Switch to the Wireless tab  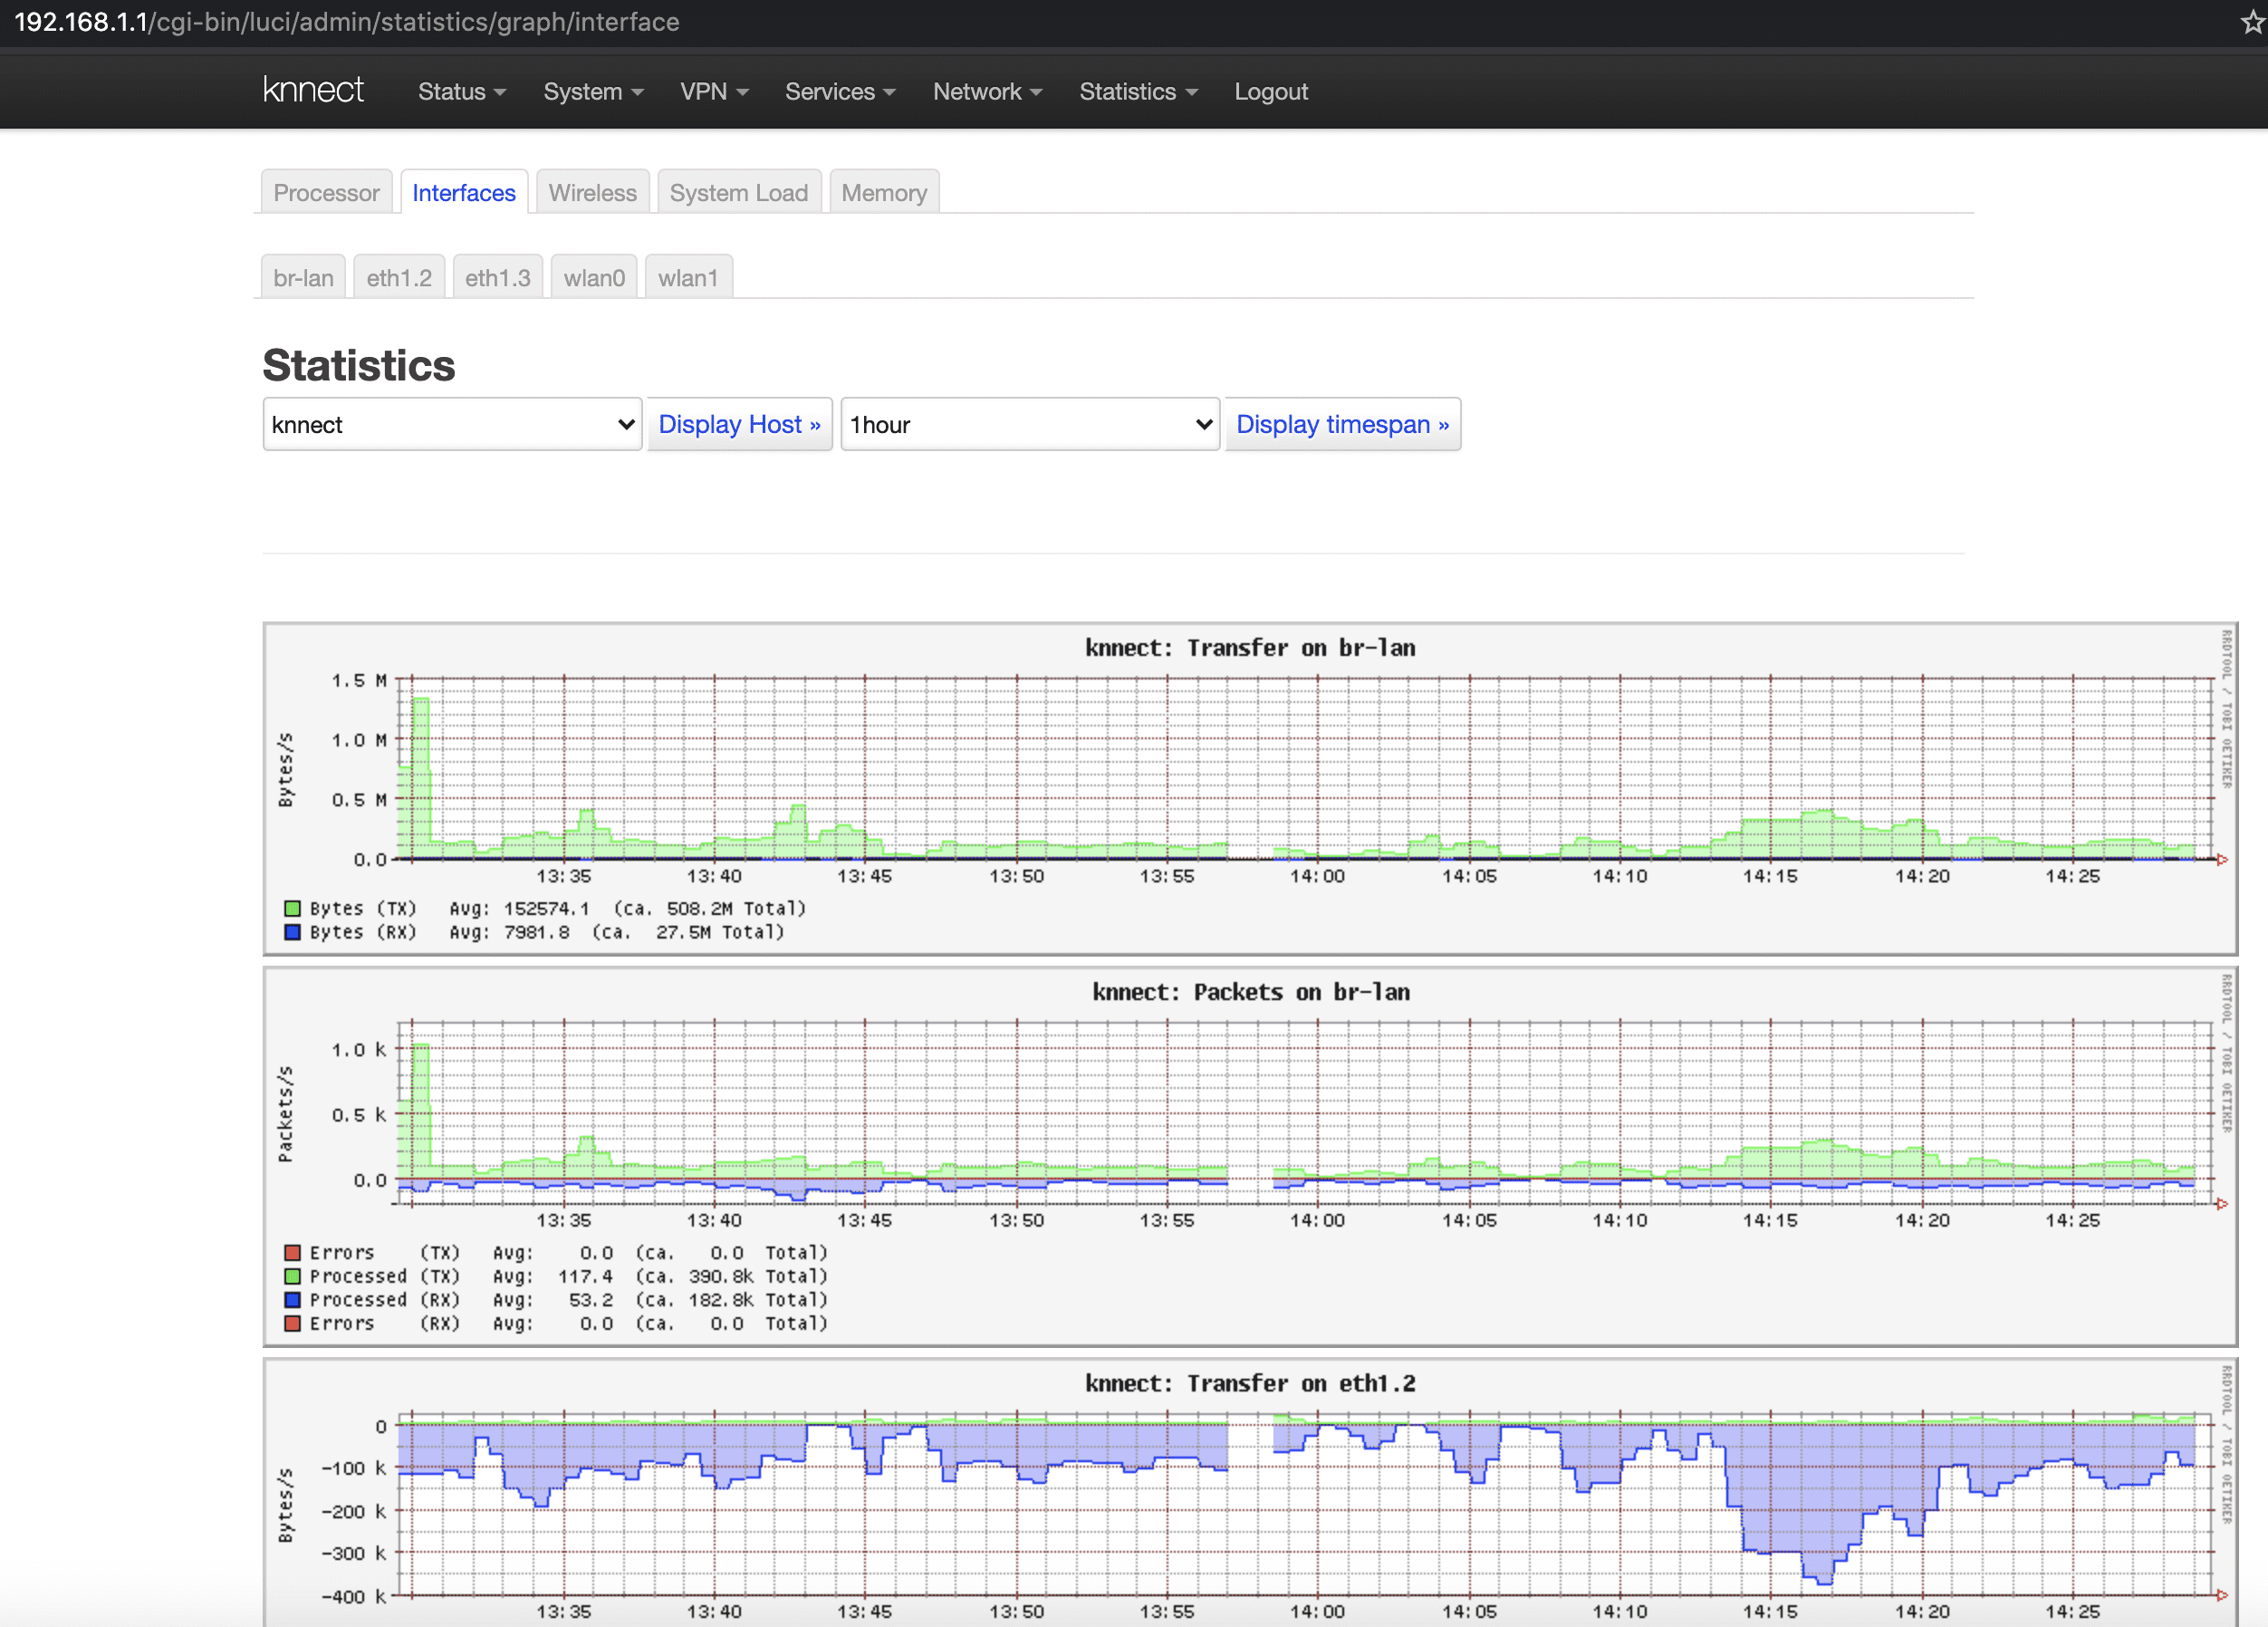coord(592,193)
